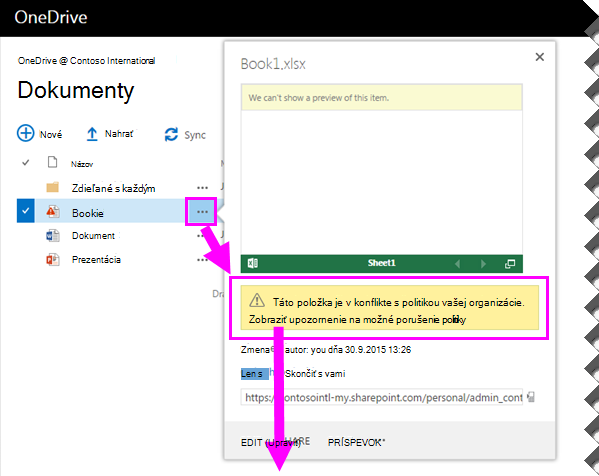Open policy tip link Zobraziť upozornenie
The image size is (599, 476).
click(x=358, y=319)
